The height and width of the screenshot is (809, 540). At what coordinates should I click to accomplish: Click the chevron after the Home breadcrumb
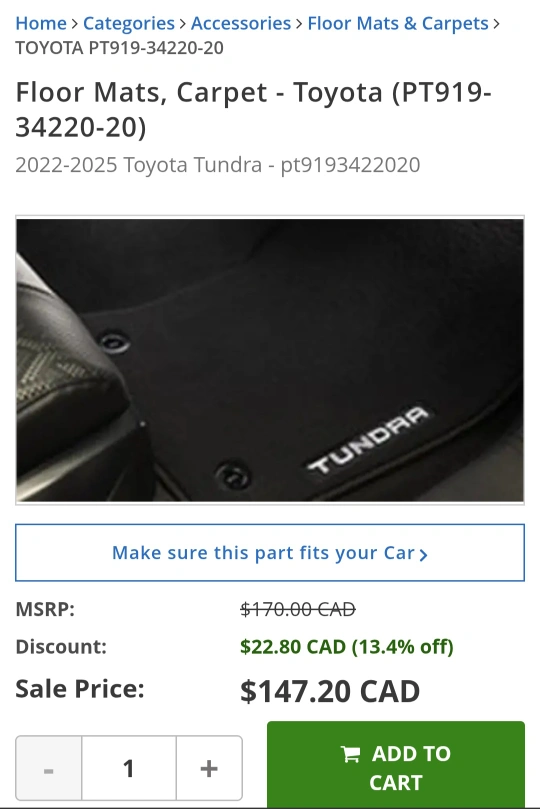point(74,24)
